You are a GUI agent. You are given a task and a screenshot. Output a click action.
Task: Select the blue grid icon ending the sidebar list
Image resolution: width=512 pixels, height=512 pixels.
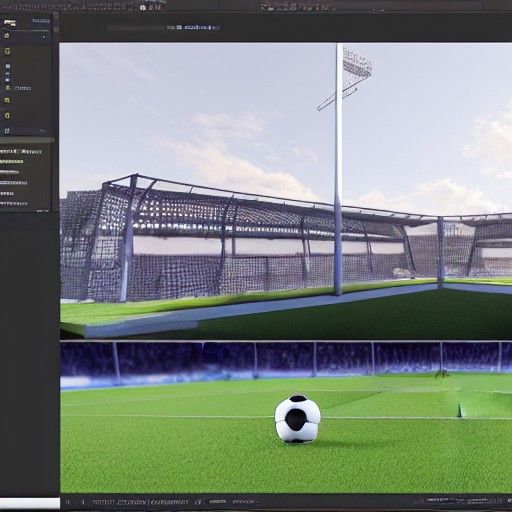pyautogui.click(x=7, y=131)
